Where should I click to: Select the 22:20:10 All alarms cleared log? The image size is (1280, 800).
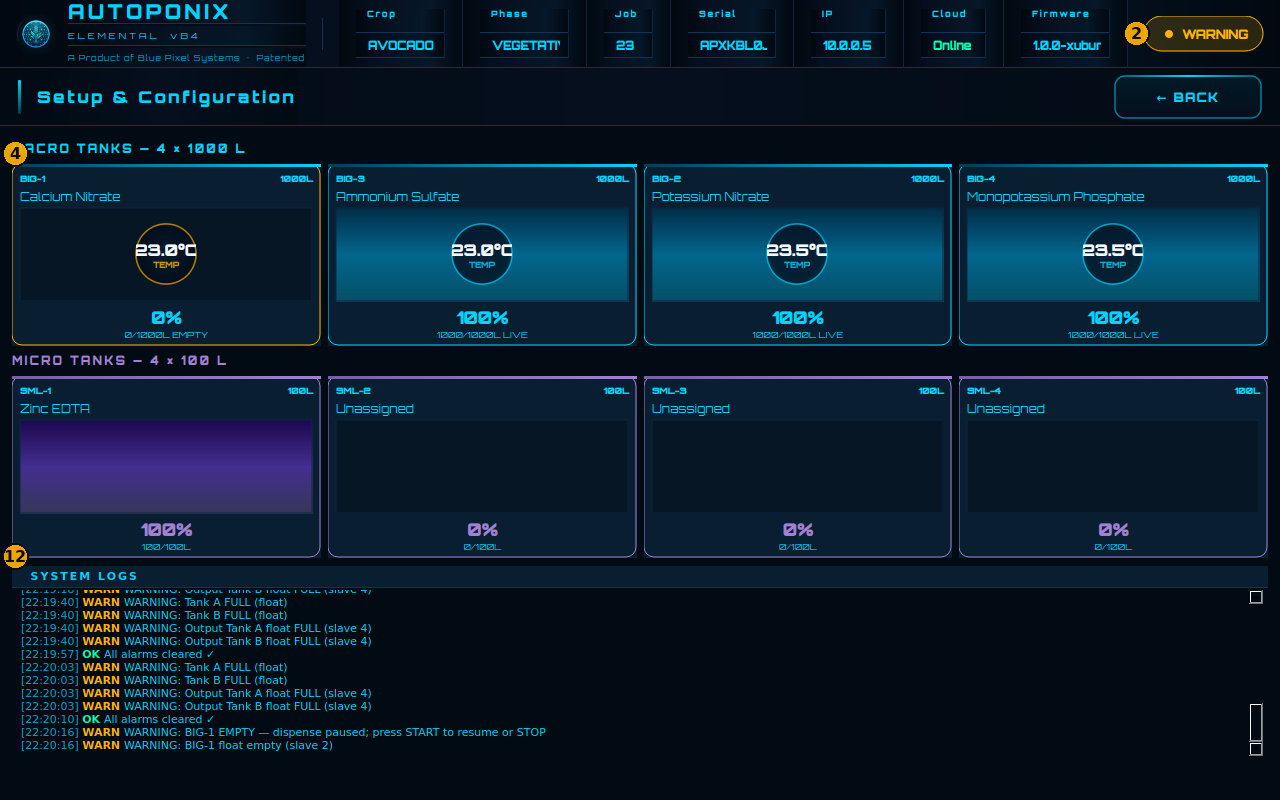118,720
